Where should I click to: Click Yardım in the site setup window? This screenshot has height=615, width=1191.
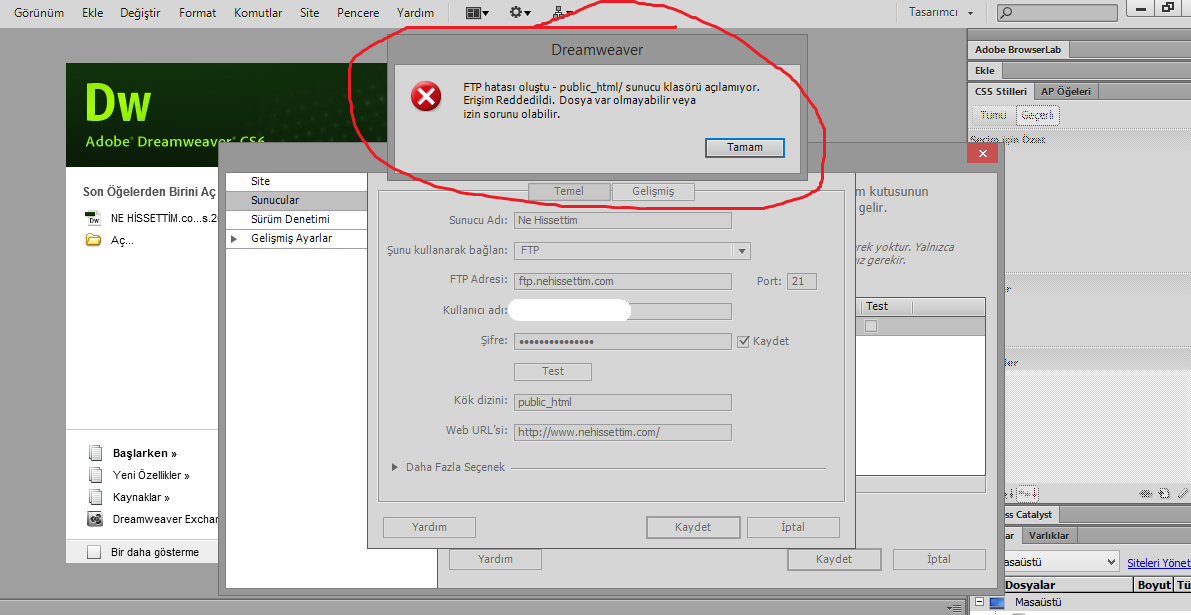[x=495, y=559]
